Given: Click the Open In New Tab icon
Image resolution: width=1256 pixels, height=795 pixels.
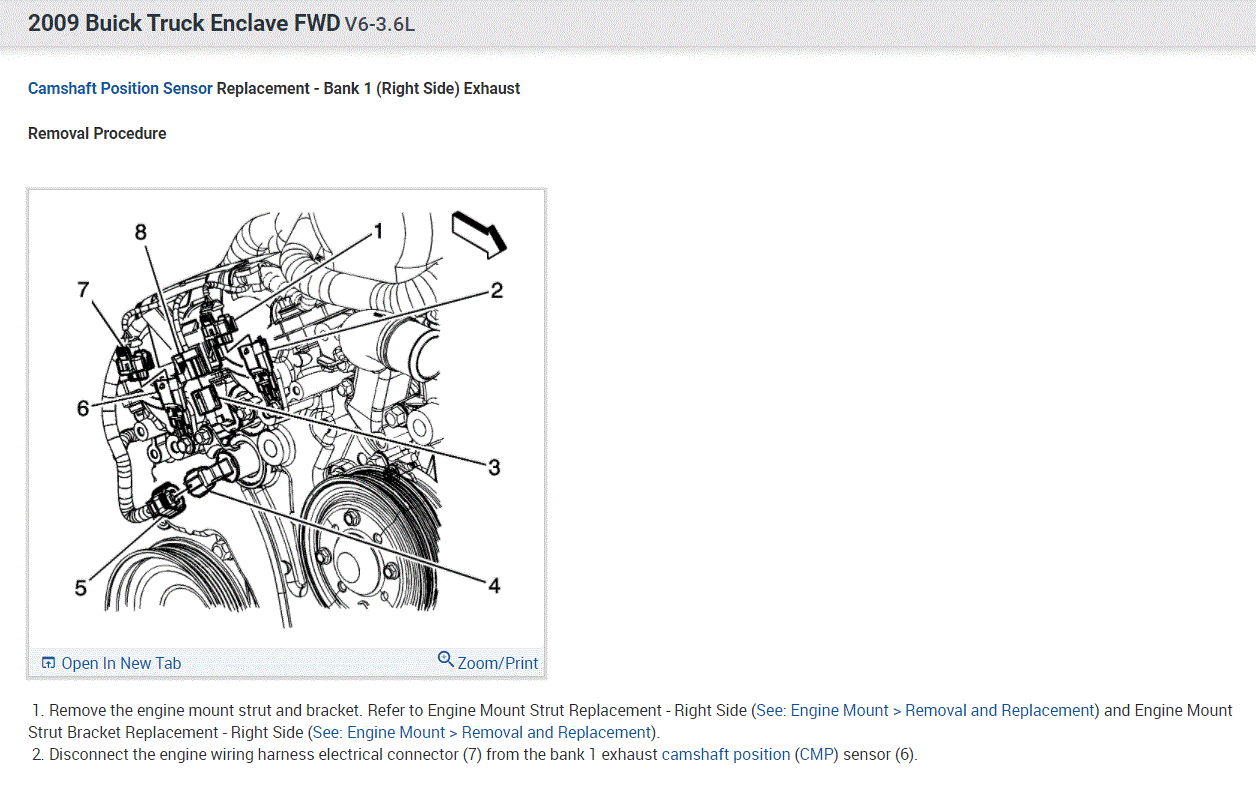Looking at the screenshot, I should click(x=48, y=663).
